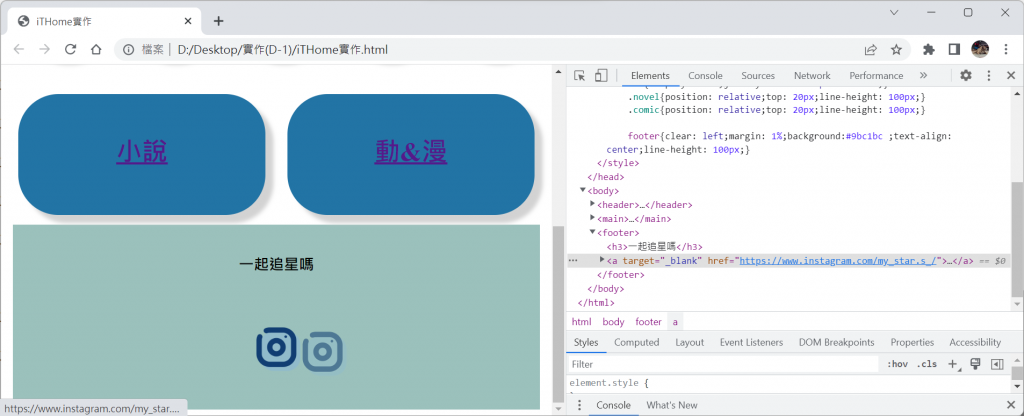Open the Accessibility tab
This screenshot has width=1024, height=416.
tap(975, 342)
